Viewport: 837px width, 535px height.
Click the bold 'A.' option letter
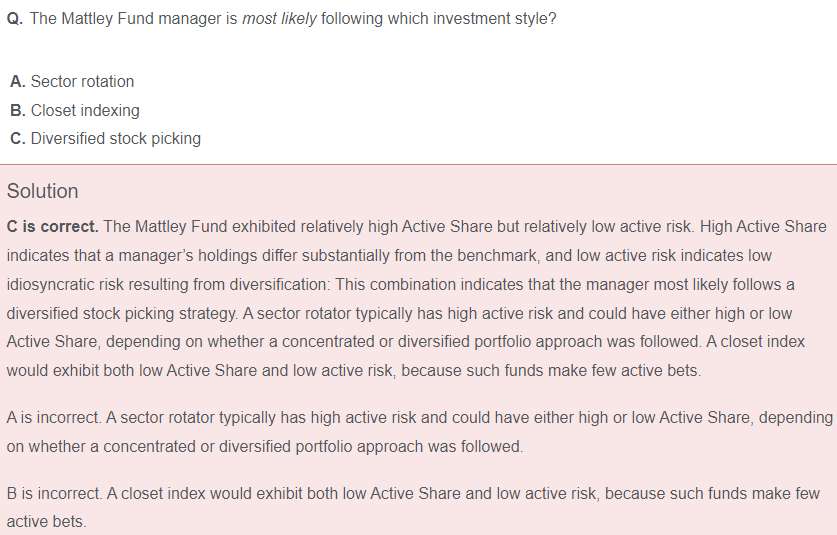click(18, 82)
